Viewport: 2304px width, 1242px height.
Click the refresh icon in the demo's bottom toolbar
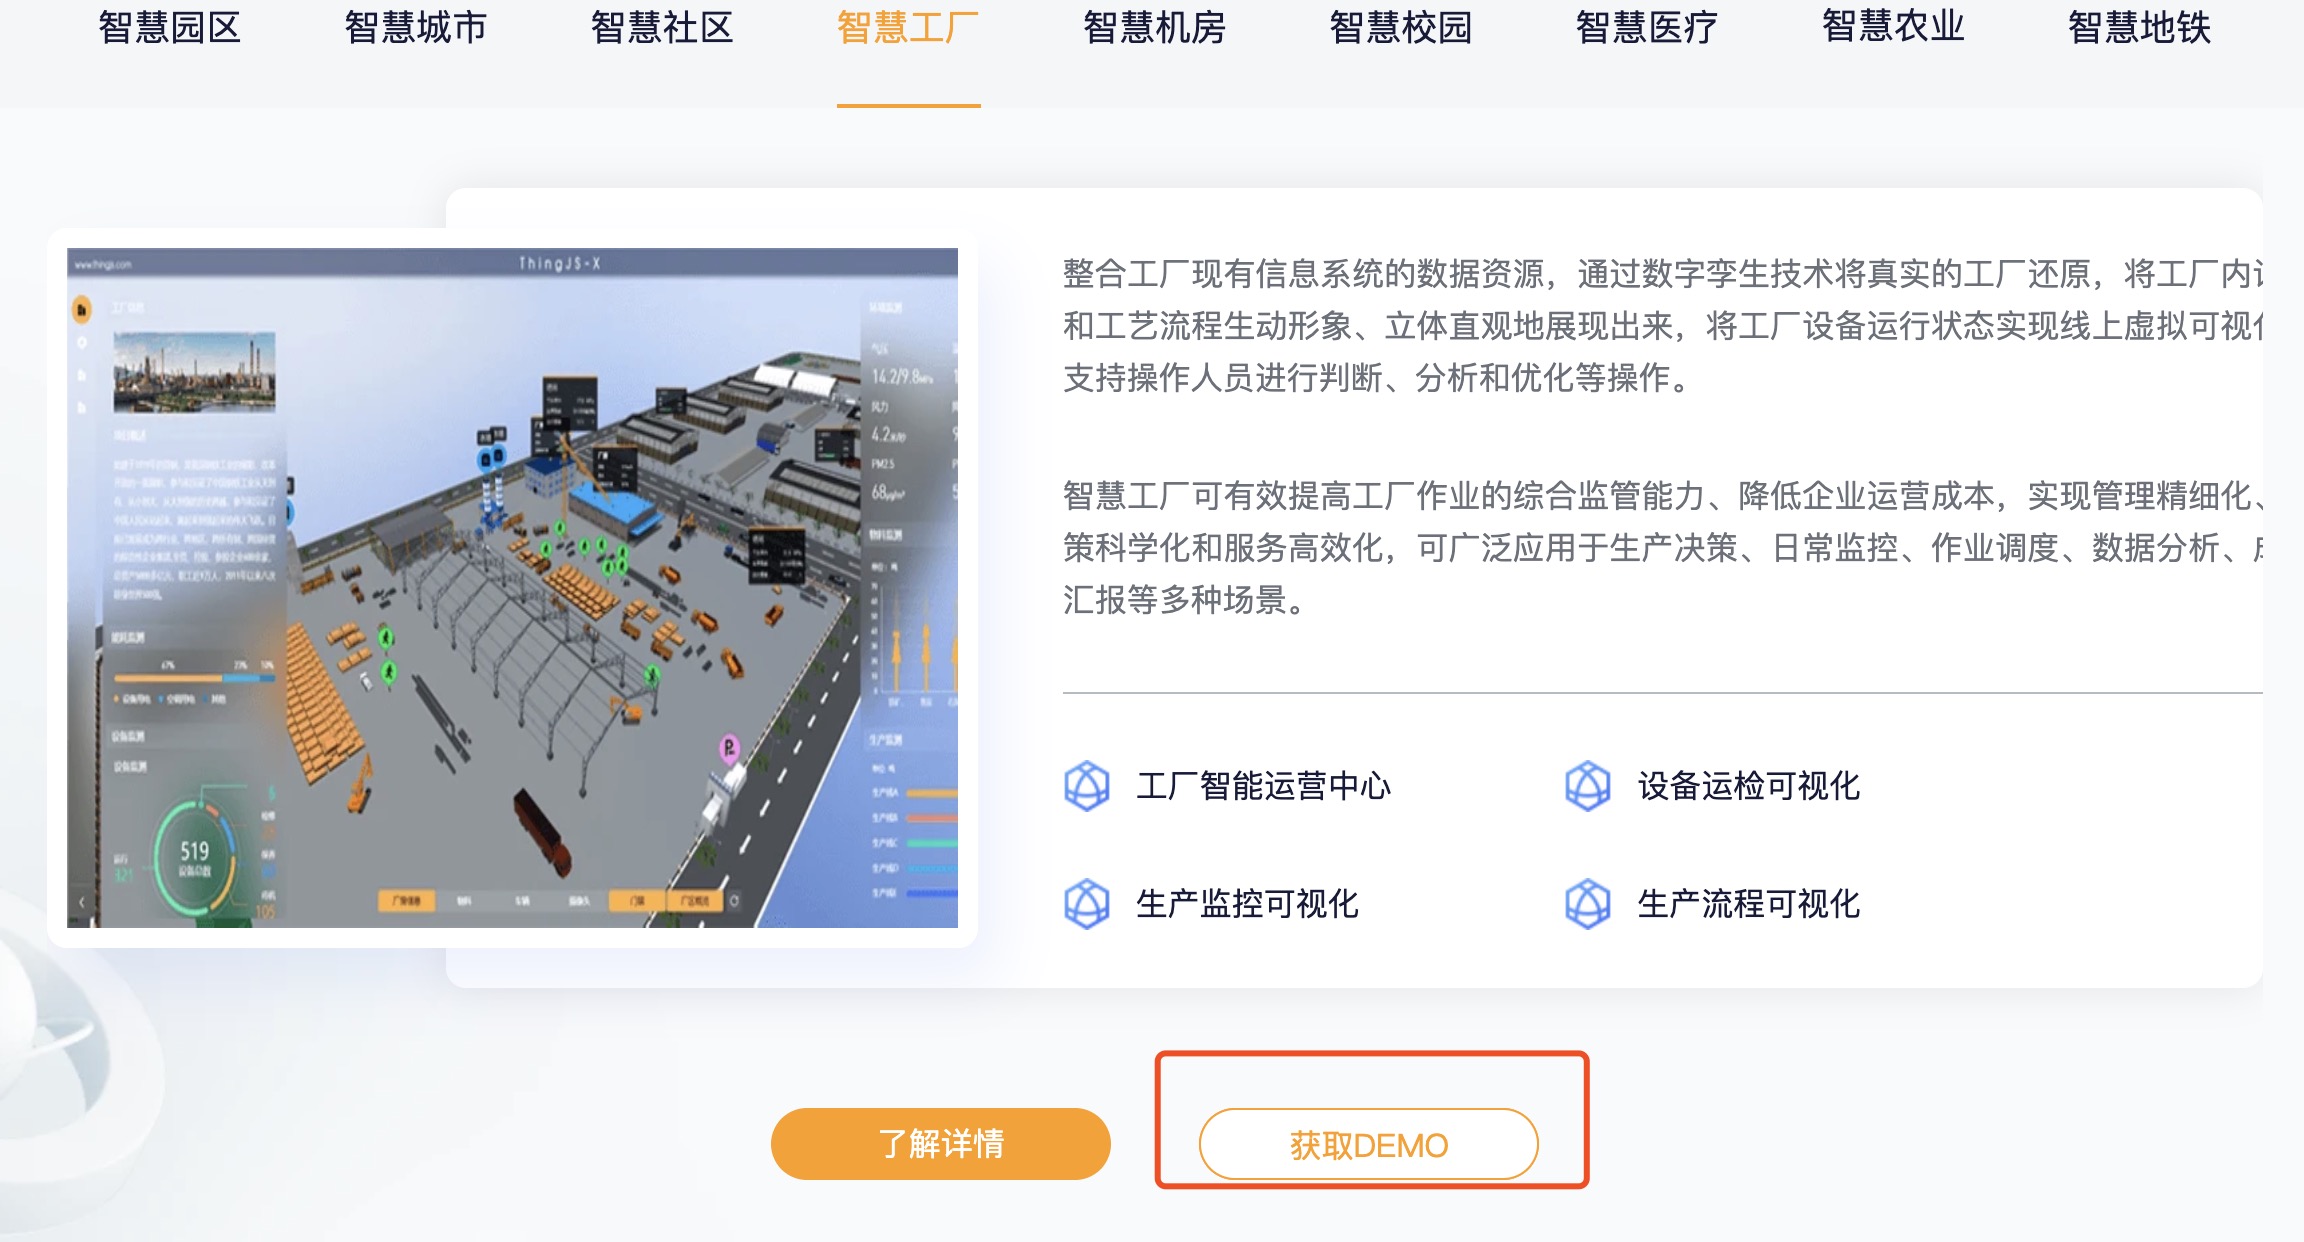coord(735,901)
